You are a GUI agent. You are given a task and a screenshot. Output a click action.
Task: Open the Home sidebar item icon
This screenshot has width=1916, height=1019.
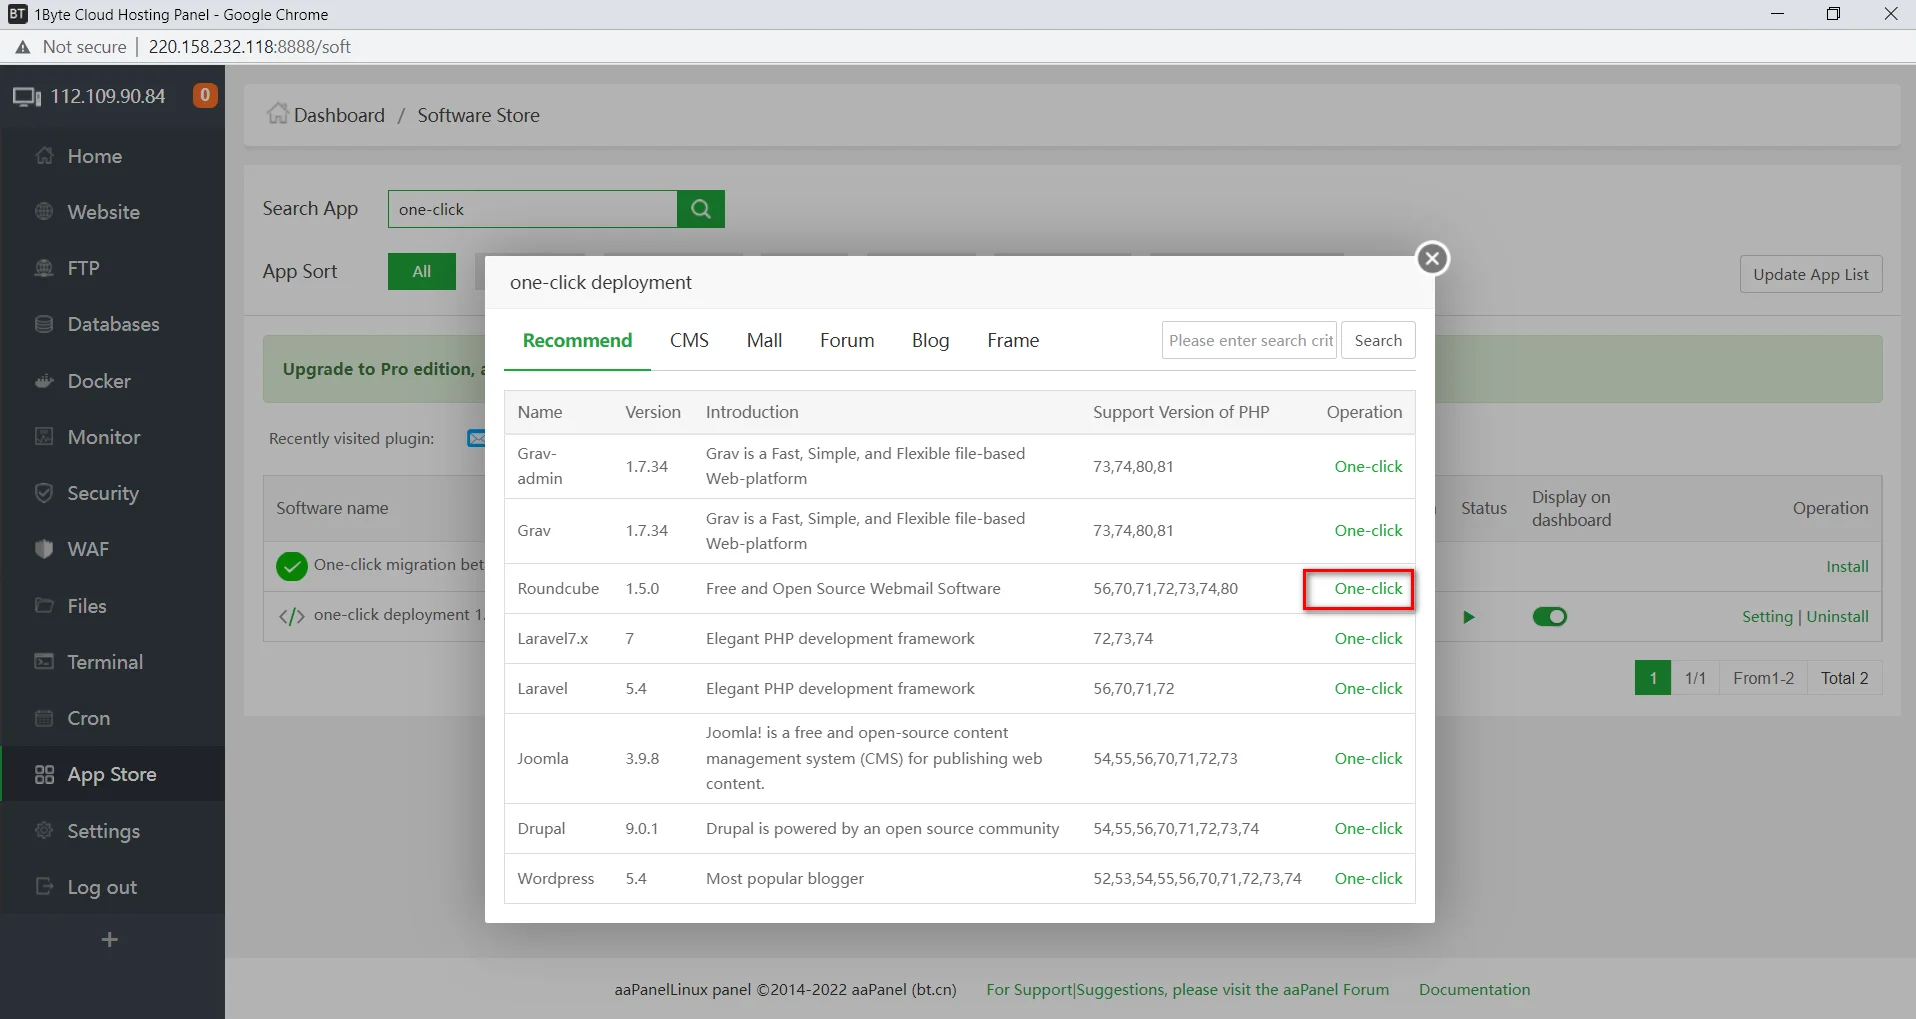[x=44, y=156]
